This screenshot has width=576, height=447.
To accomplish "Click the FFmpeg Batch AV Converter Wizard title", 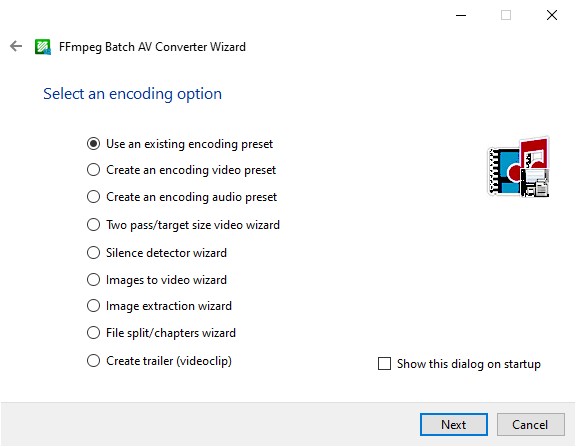I will [x=152, y=47].
